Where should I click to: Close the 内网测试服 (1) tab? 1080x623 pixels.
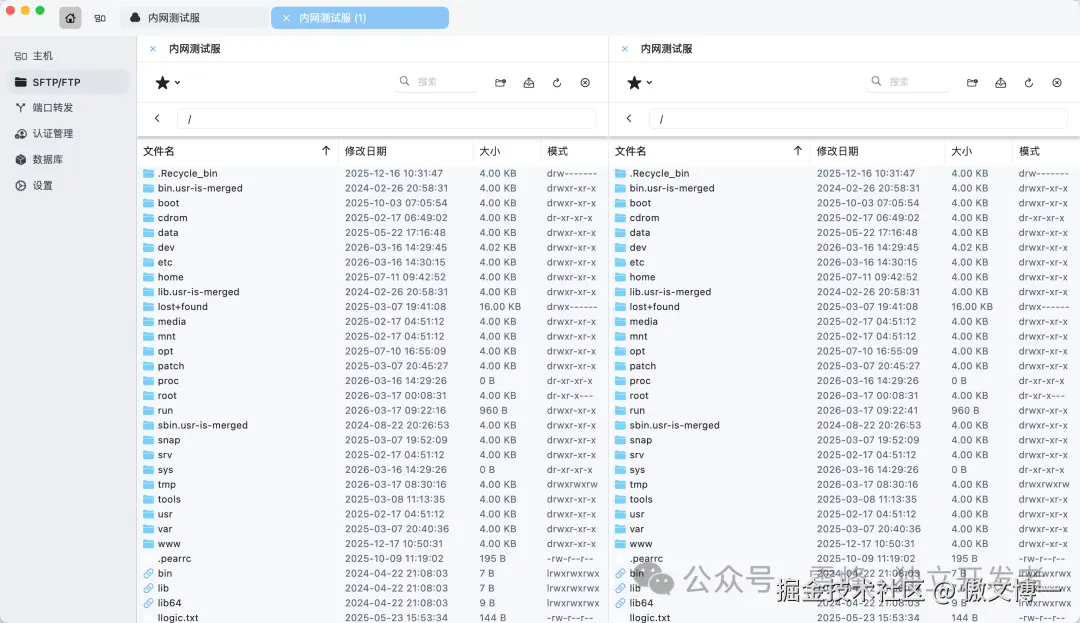point(286,18)
